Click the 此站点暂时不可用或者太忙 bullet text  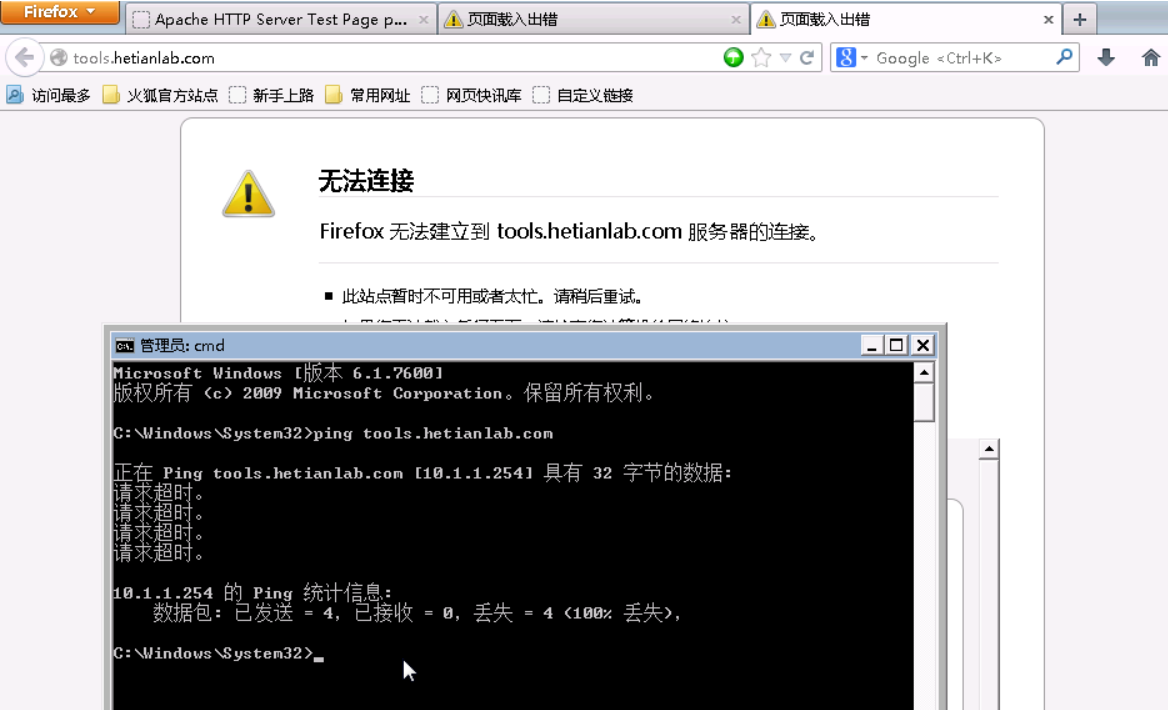(x=492, y=297)
